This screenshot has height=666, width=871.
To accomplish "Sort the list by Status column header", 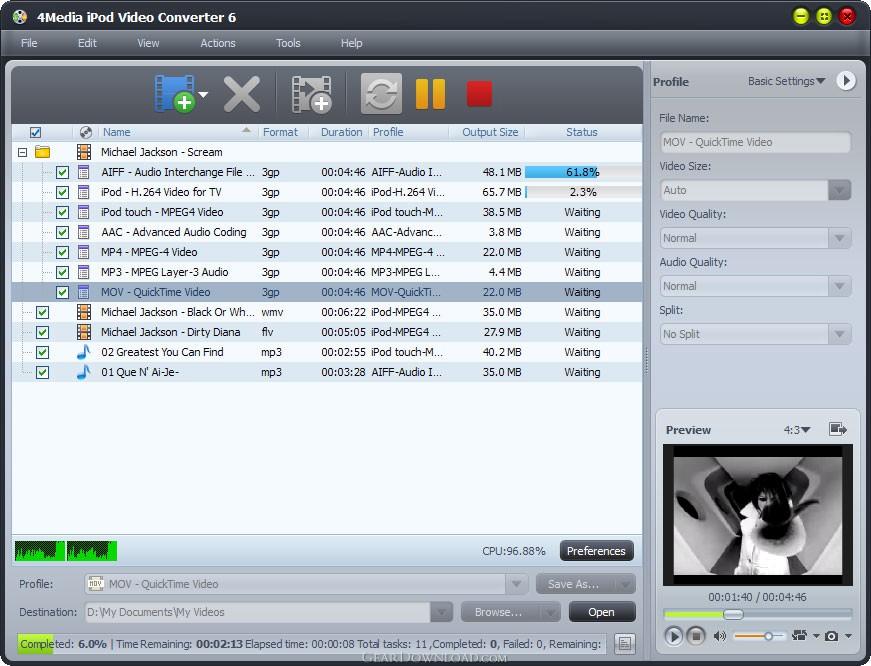I will click(x=582, y=132).
